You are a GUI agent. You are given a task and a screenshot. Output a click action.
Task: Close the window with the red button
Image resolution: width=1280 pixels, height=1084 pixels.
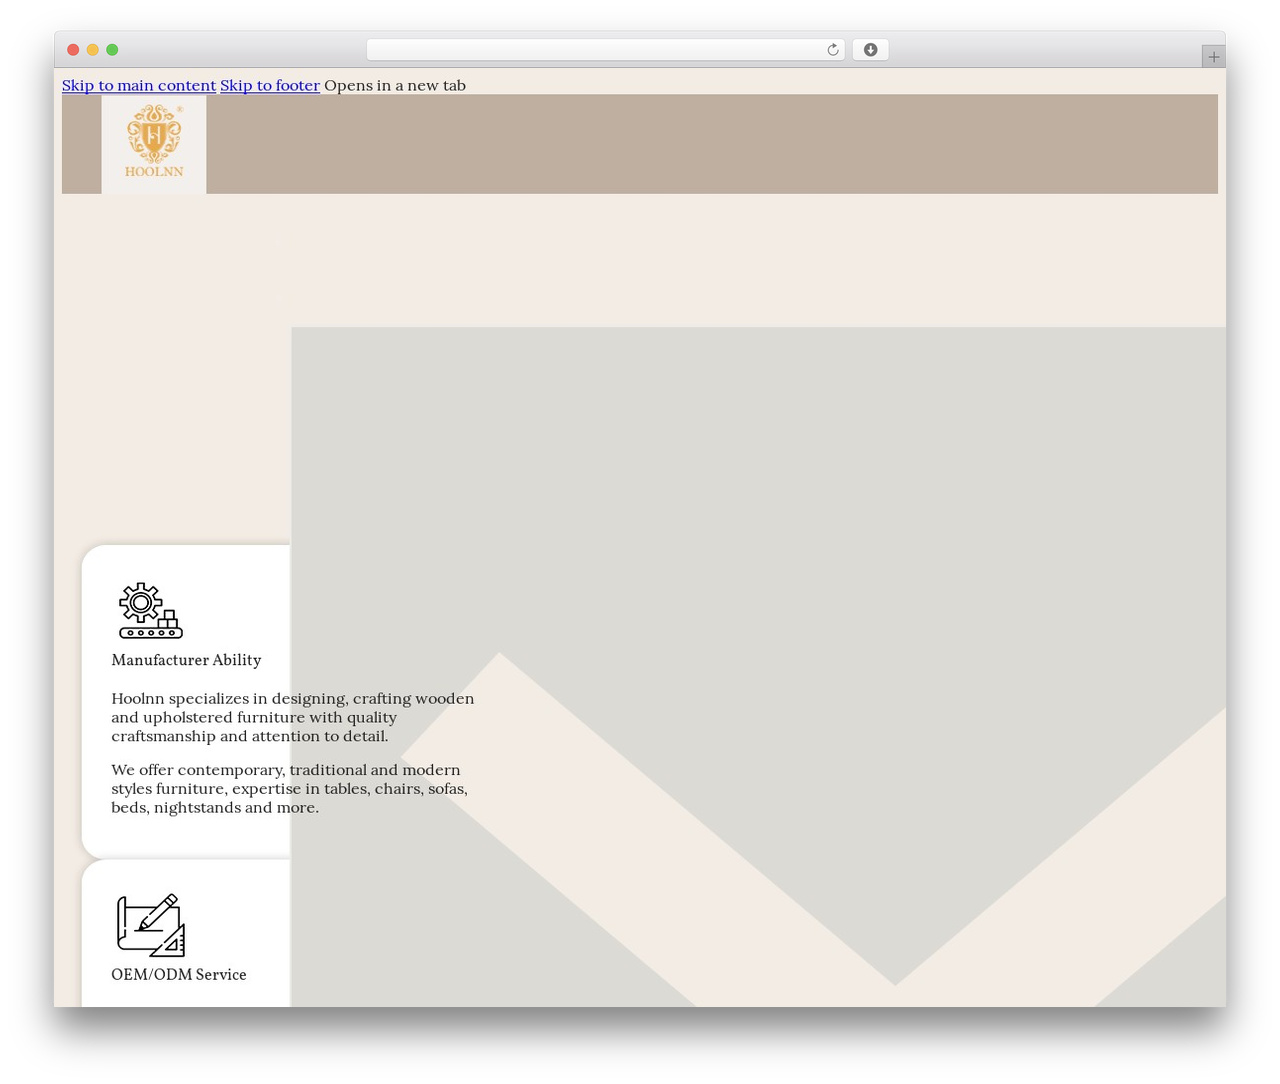73,50
